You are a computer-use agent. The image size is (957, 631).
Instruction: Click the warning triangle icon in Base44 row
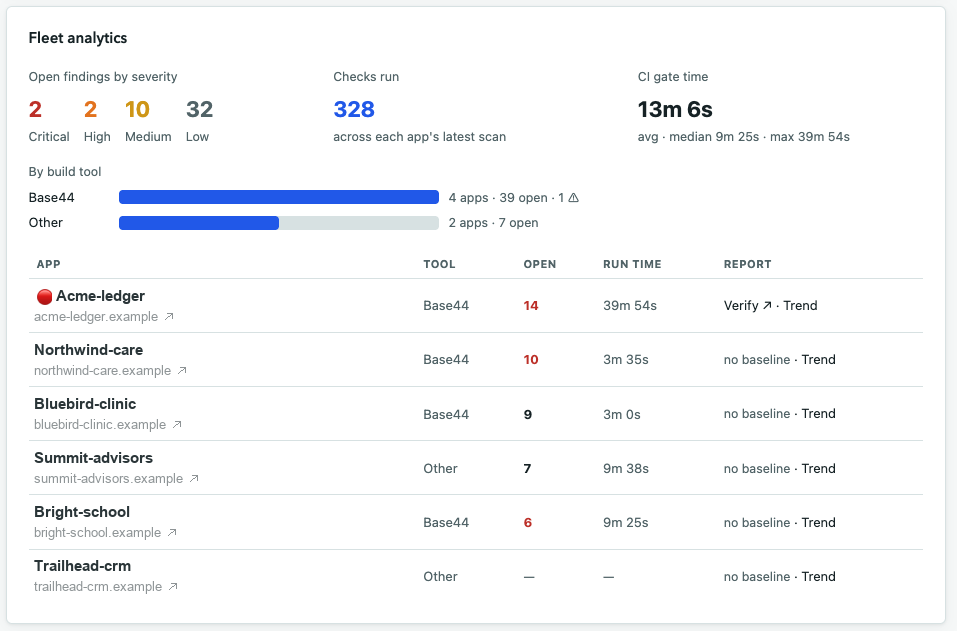574,198
